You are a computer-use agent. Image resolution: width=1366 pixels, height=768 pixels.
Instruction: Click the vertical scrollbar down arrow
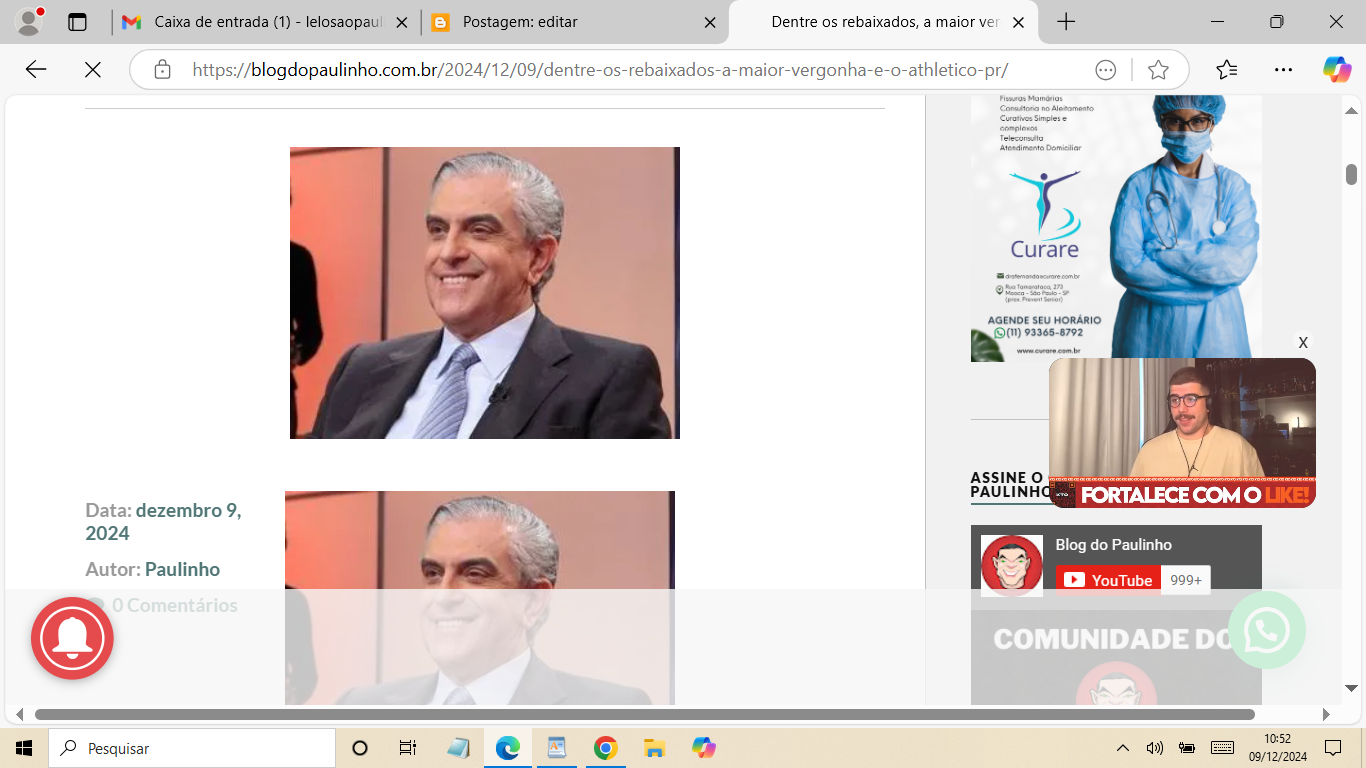coord(1351,688)
